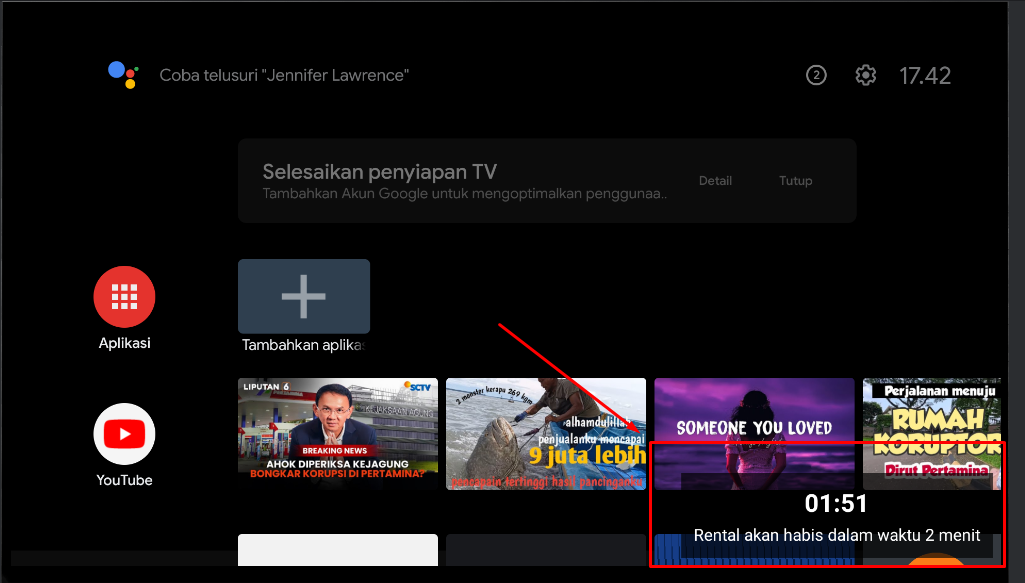Click Detail on the TV setup banner
The width and height of the screenshot is (1025, 583).
716,181
